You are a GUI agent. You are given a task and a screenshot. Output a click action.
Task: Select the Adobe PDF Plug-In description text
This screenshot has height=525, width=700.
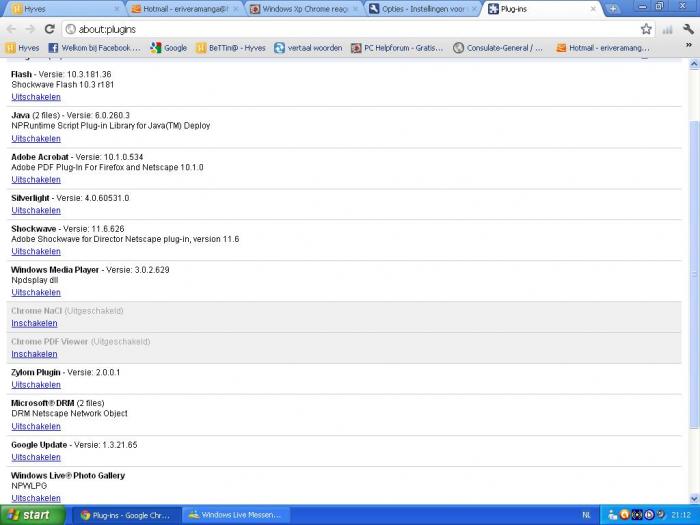click(x=107, y=167)
